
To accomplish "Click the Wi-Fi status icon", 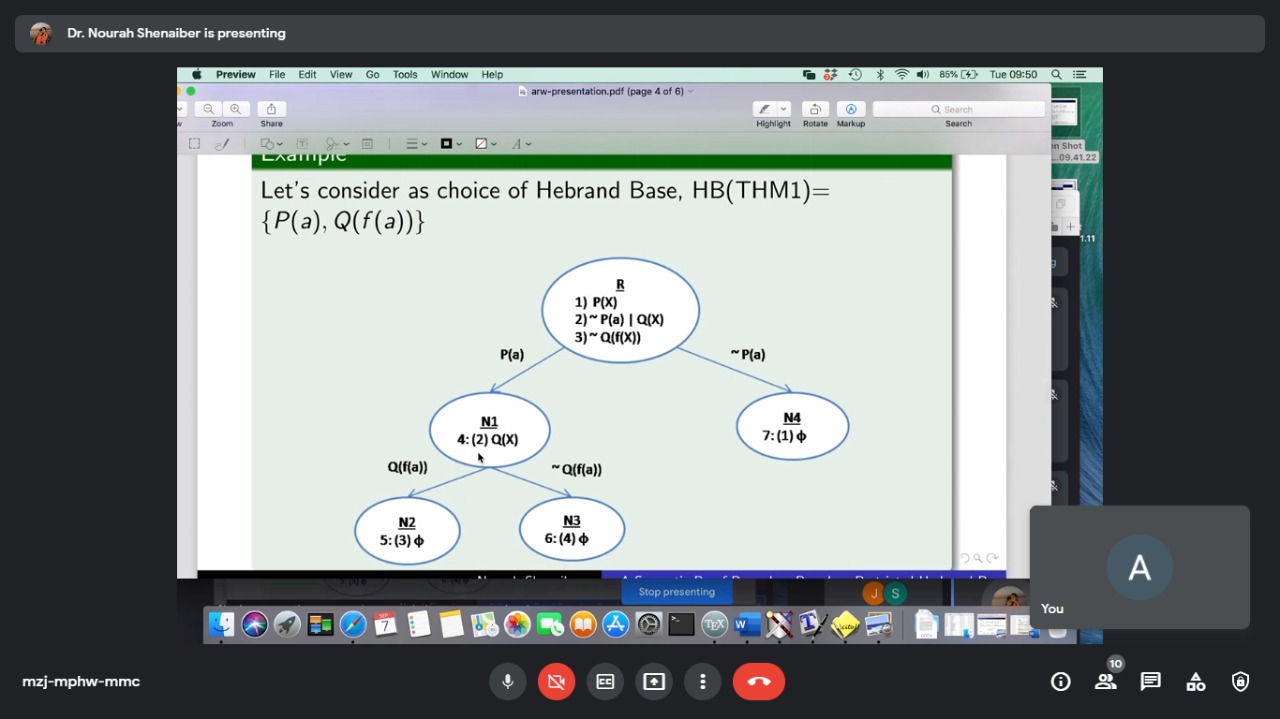I will (902, 74).
